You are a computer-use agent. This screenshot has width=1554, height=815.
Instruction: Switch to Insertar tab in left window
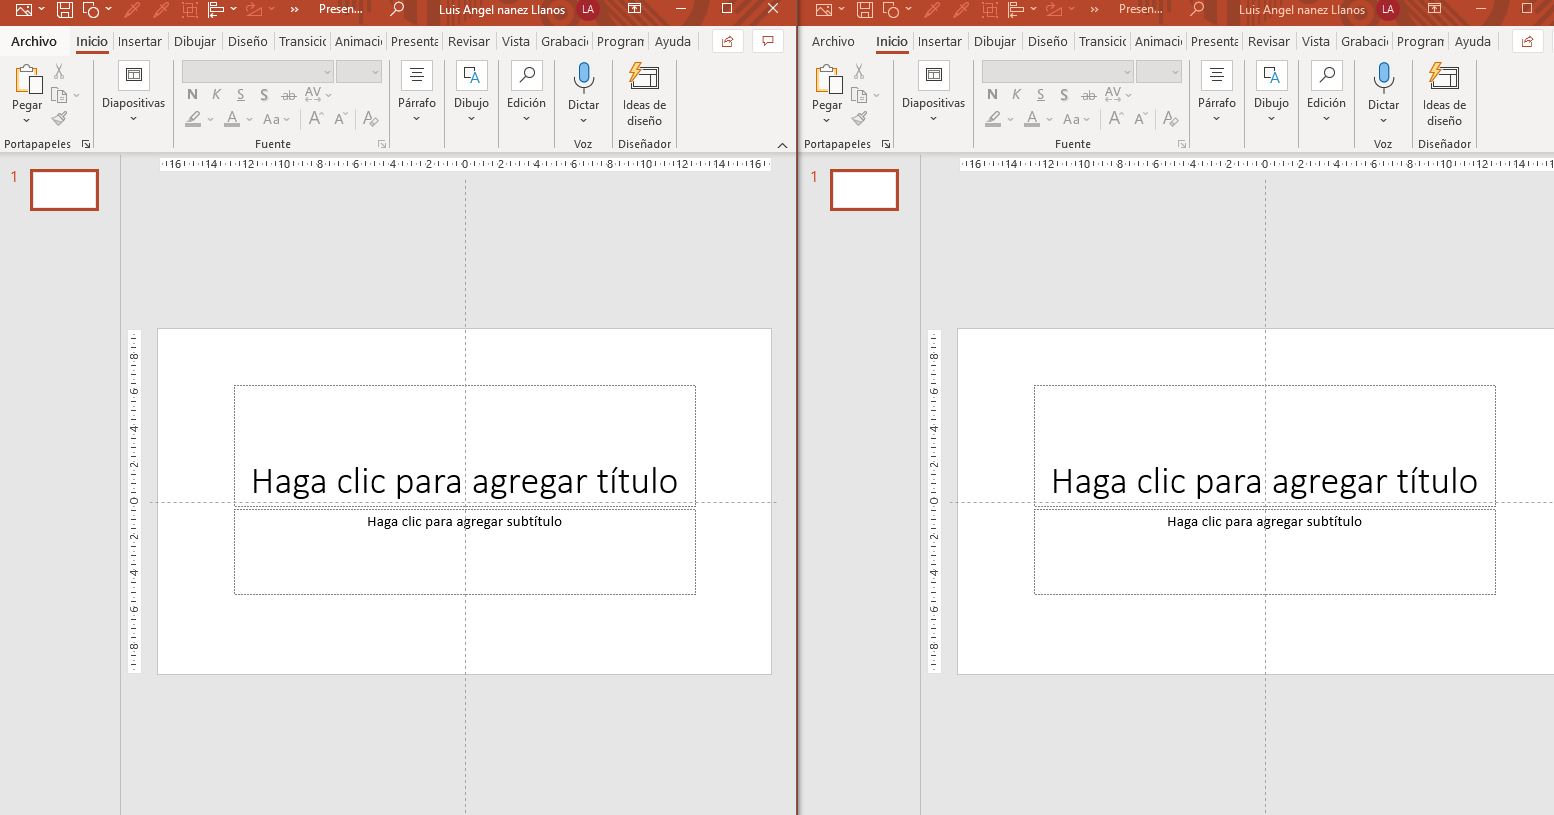click(140, 42)
